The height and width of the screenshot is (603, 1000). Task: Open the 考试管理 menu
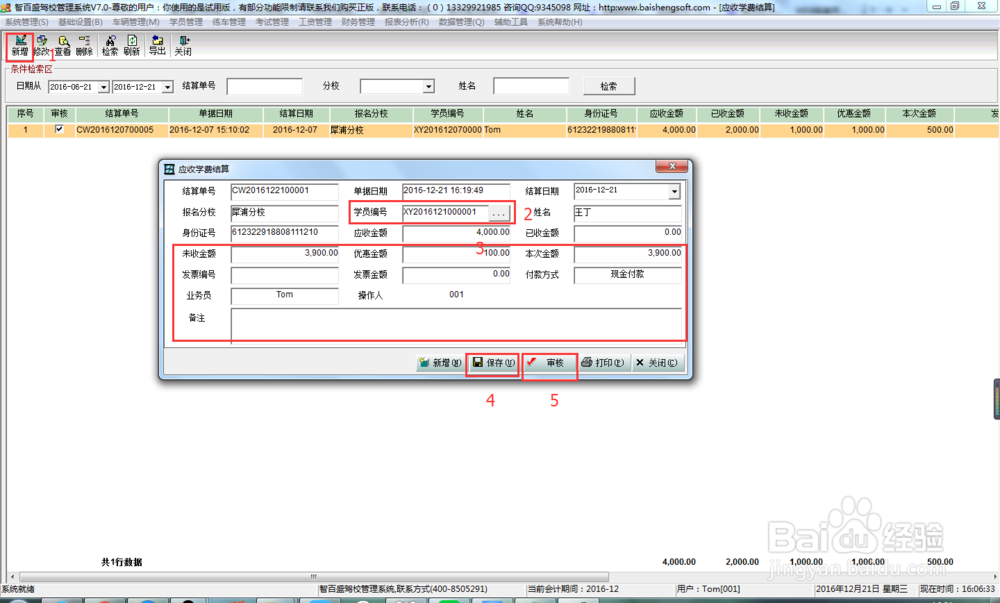point(272,22)
